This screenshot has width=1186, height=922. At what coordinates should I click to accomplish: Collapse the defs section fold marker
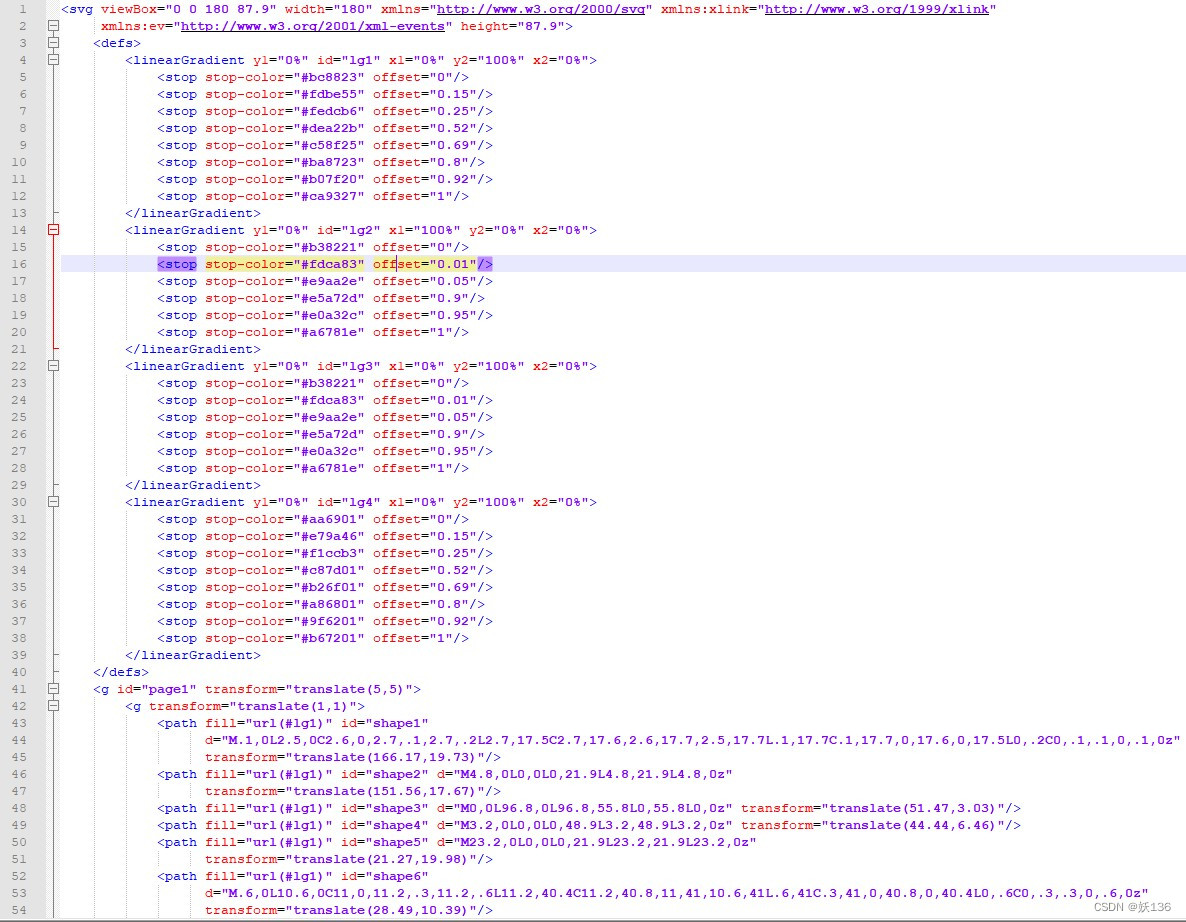(54, 43)
